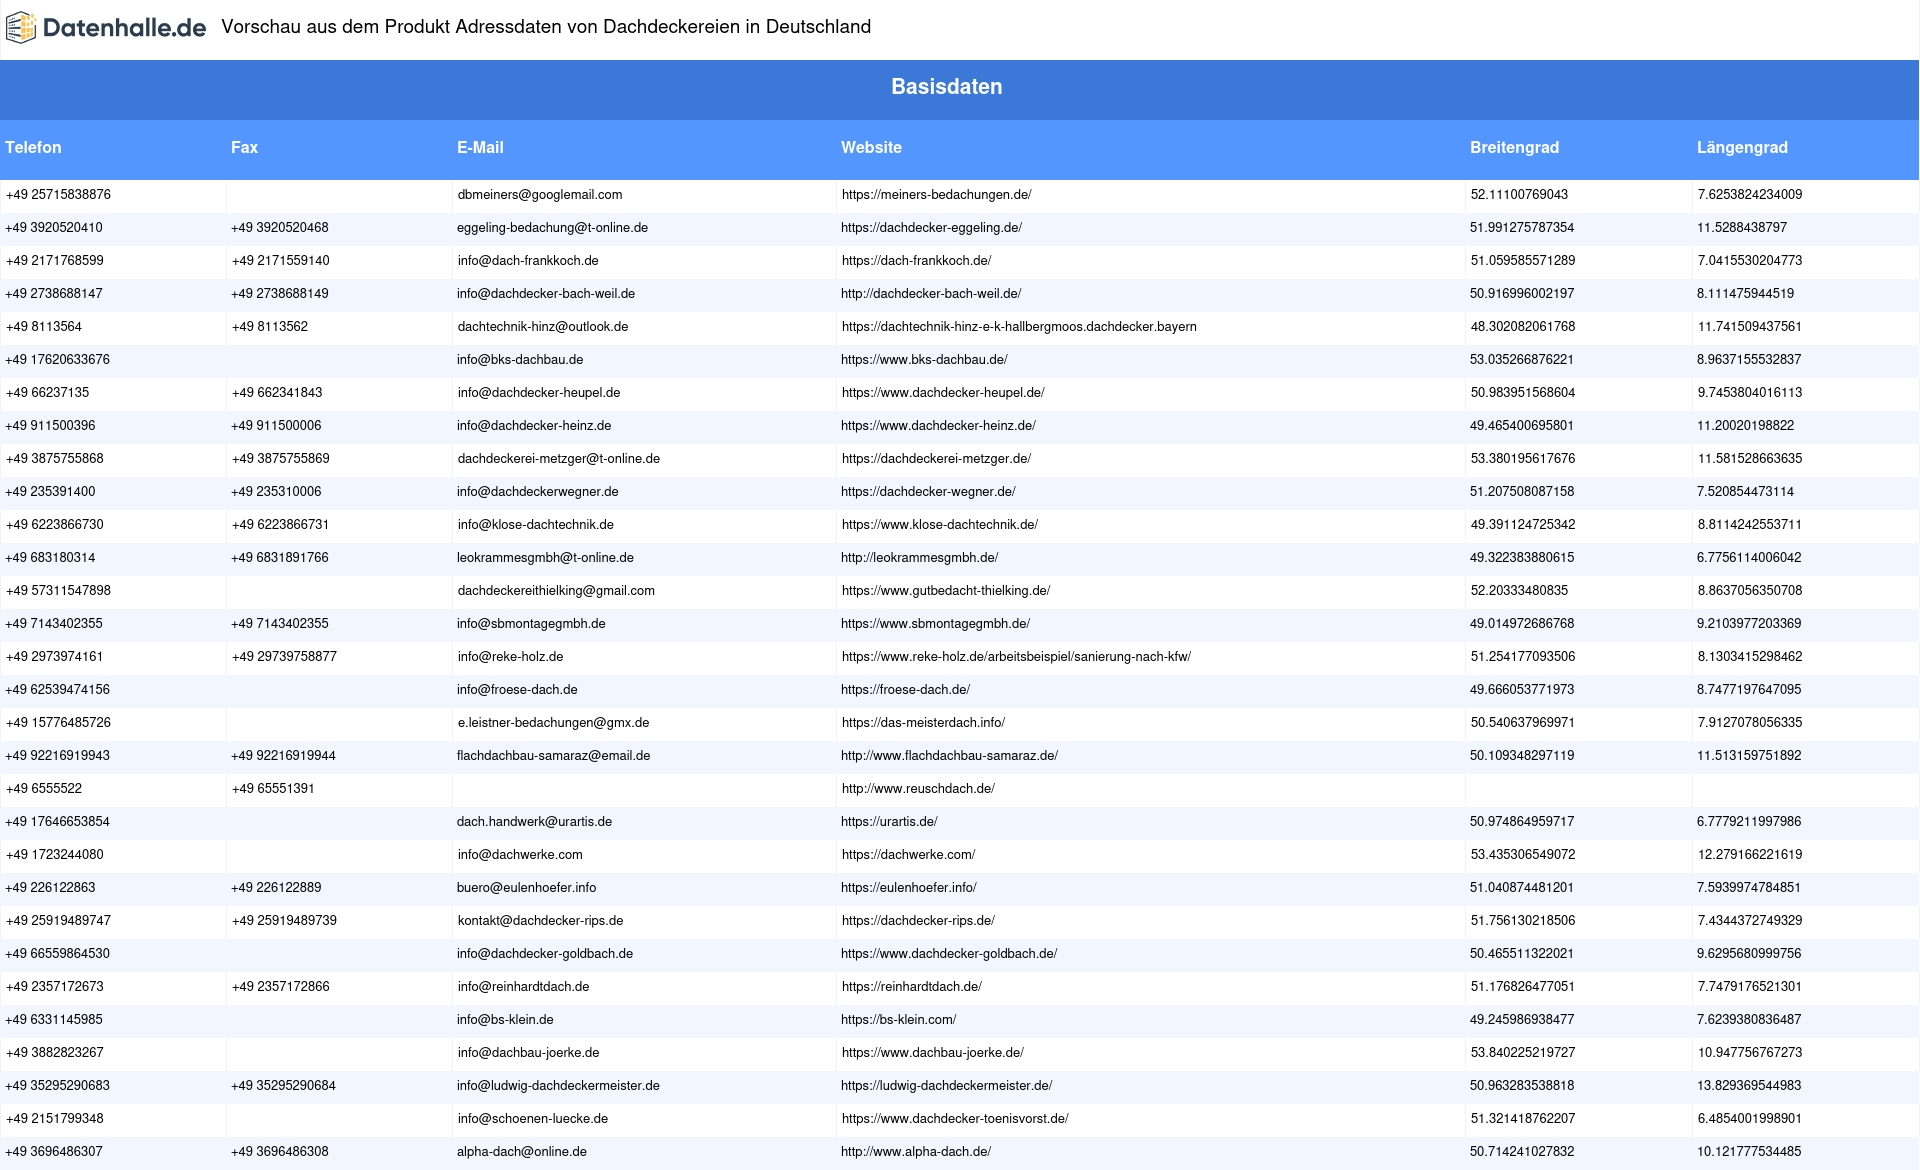
Task: Click the URL http://leokrammesgmbh.de/
Action: 919,558
